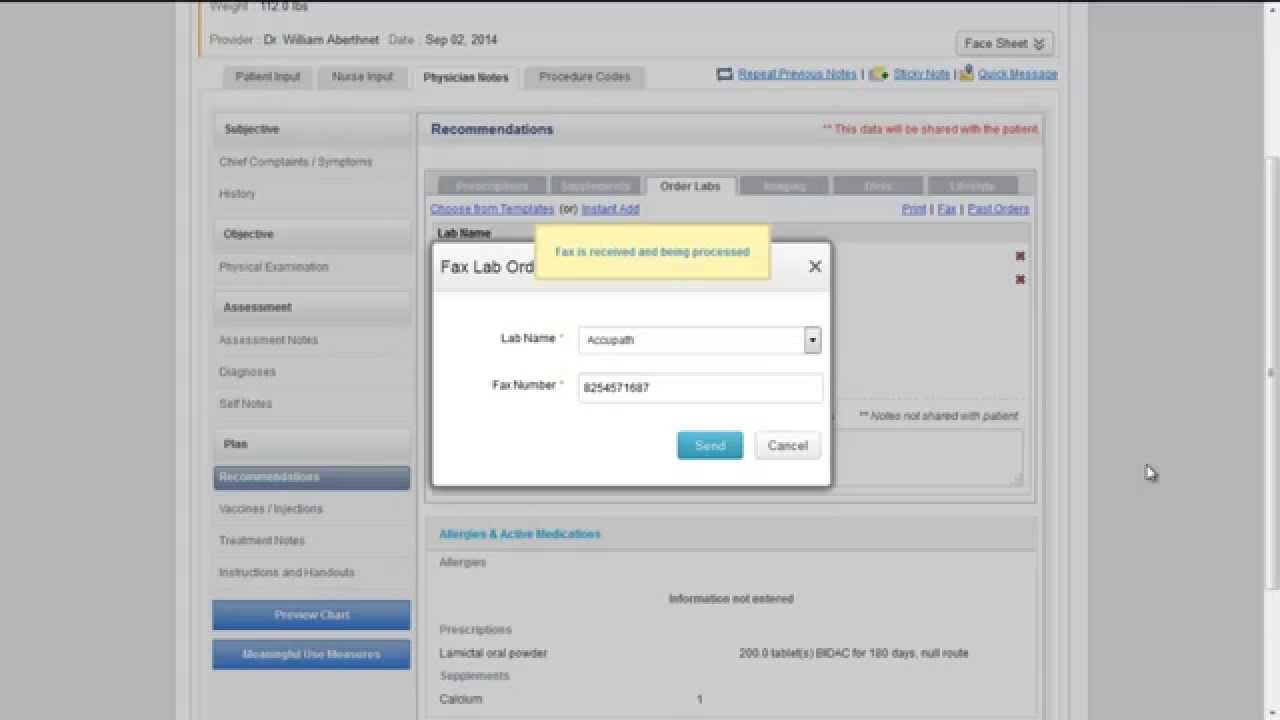This screenshot has height=720, width=1280.
Task: Click the 'Calcium' supplement entry
Action: tap(460, 699)
